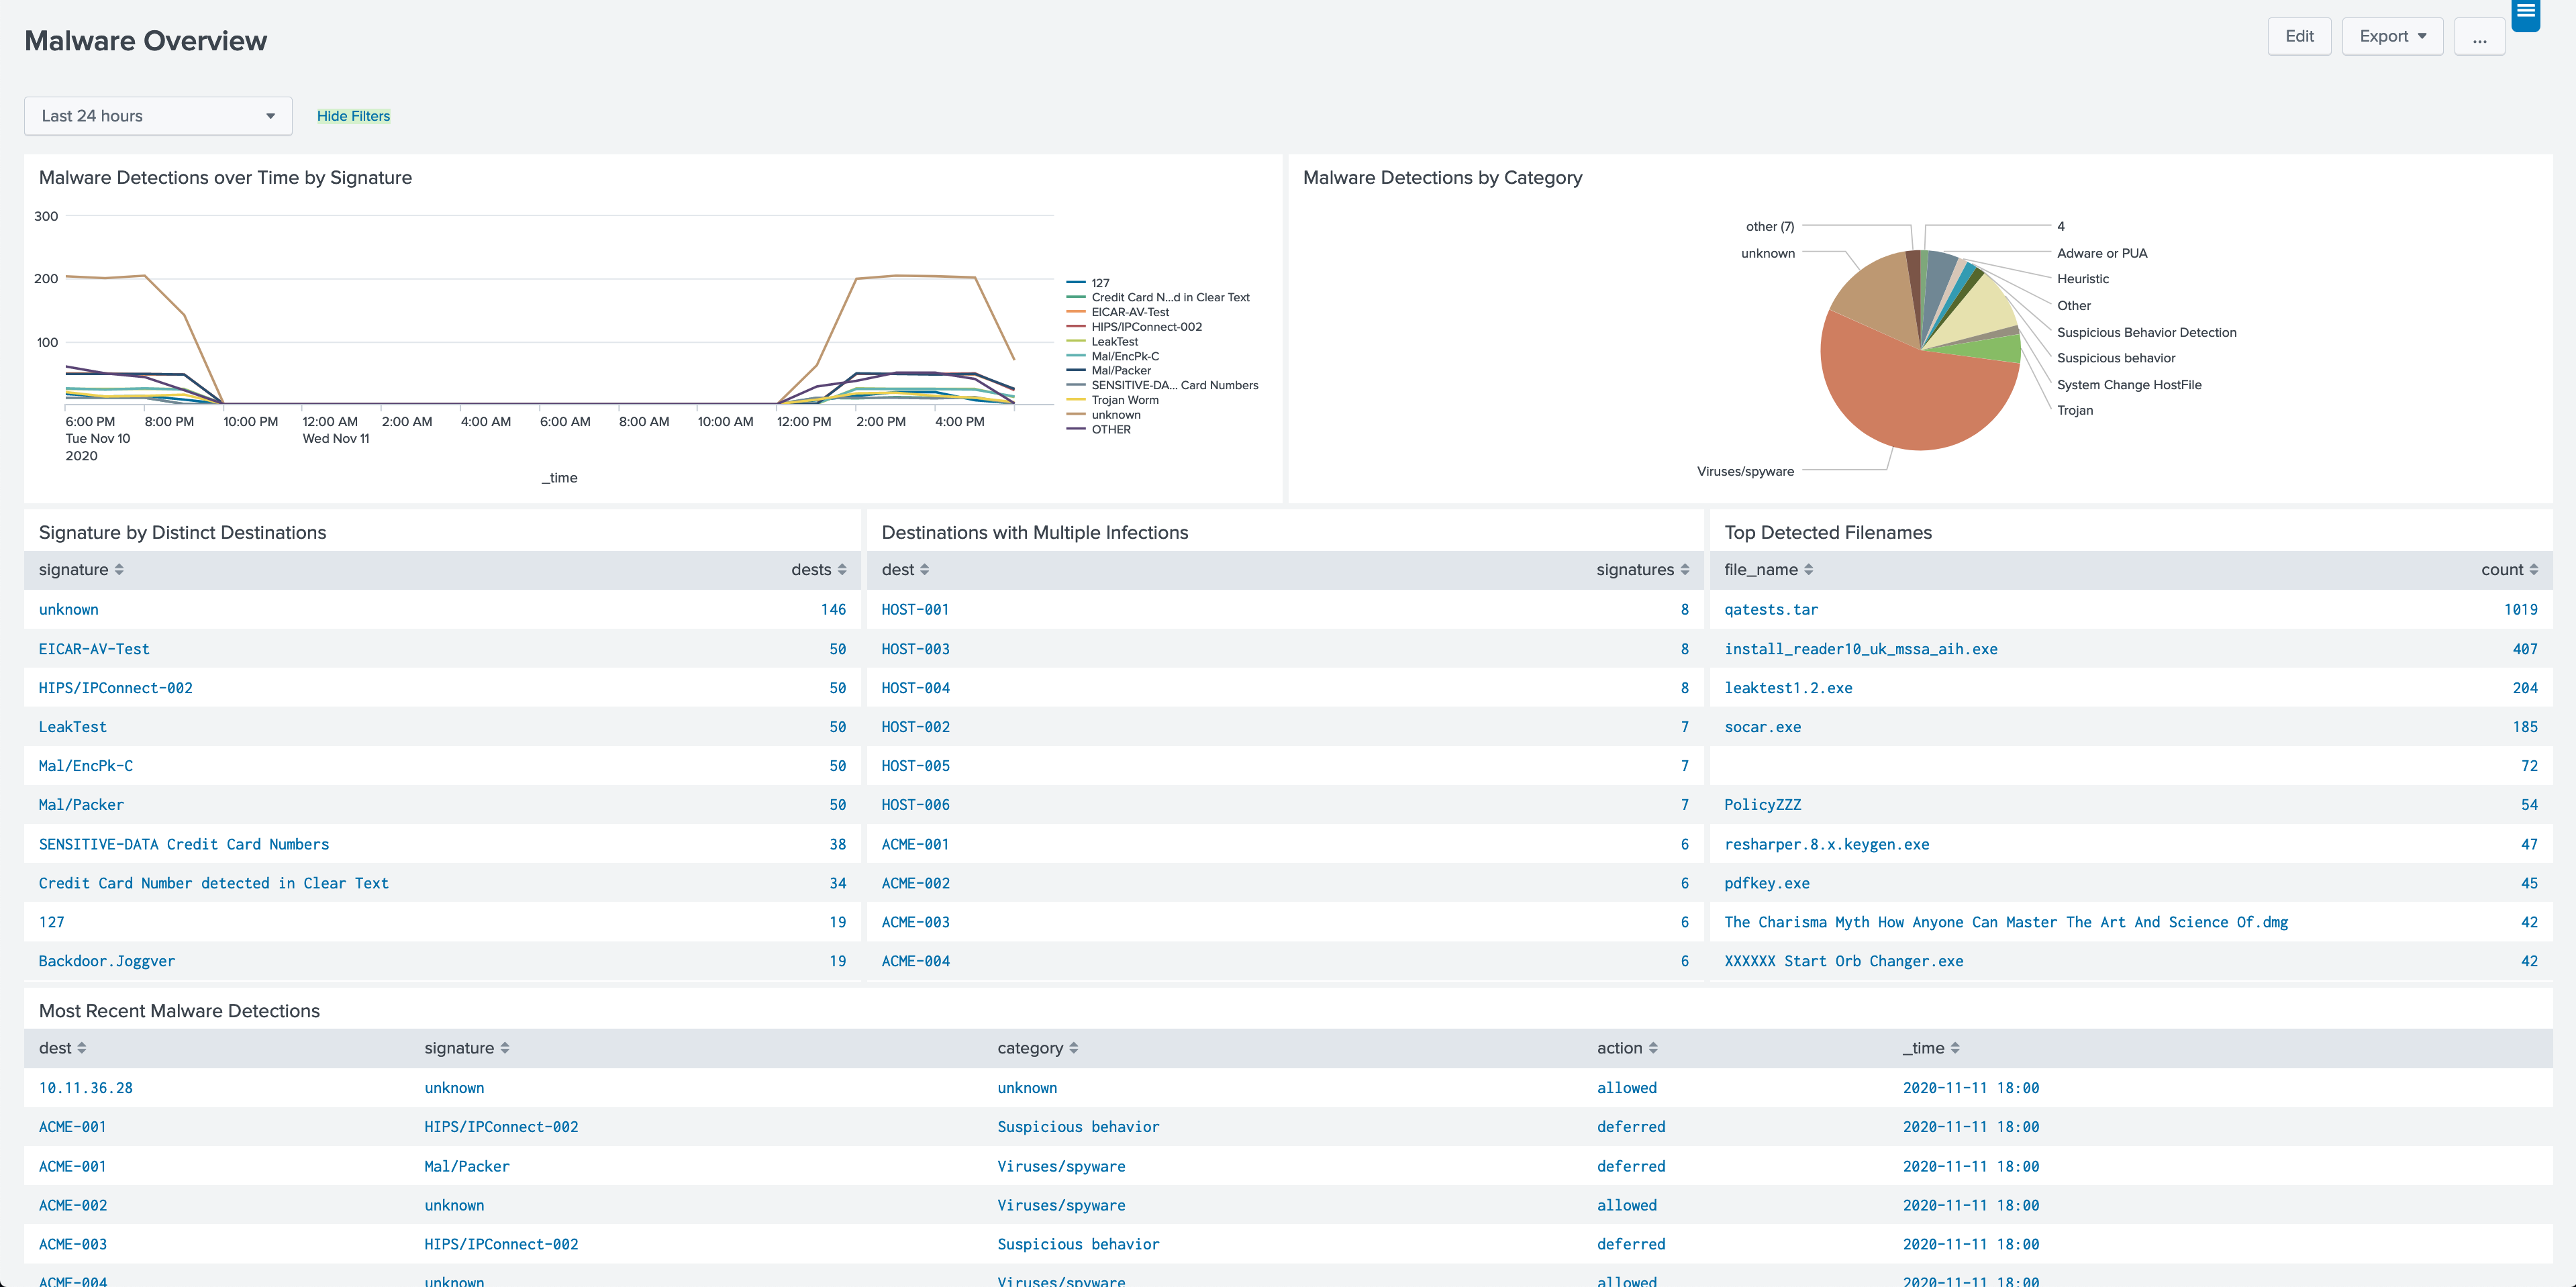Viewport: 2576px width, 1287px height.
Task: Click the Hide Filters link
Action: (x=353, y=116)
